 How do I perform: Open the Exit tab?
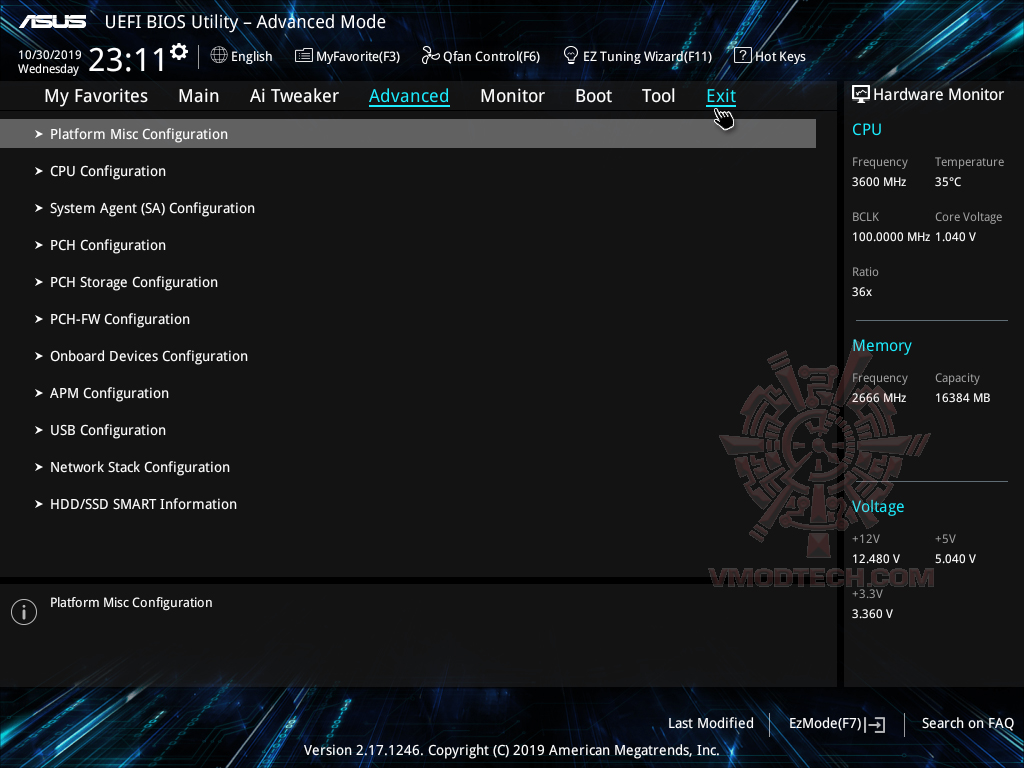(x=721, y=96)
